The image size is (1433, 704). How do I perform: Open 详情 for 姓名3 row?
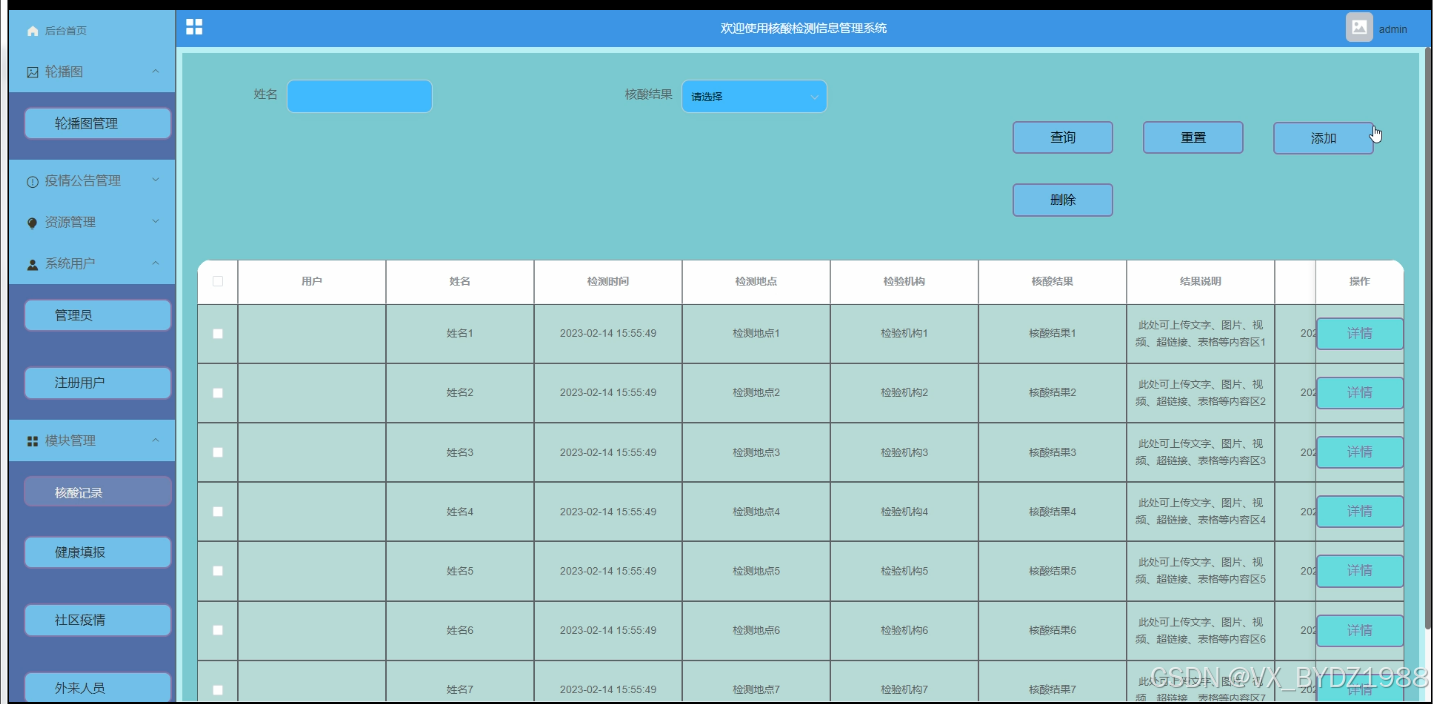(1360, 452)
